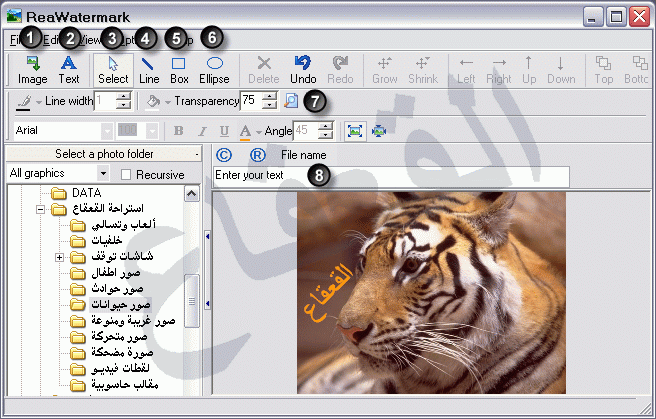Screen dimensions: 656x419
Task: Select the DATA folder
Action: (86, 193)
